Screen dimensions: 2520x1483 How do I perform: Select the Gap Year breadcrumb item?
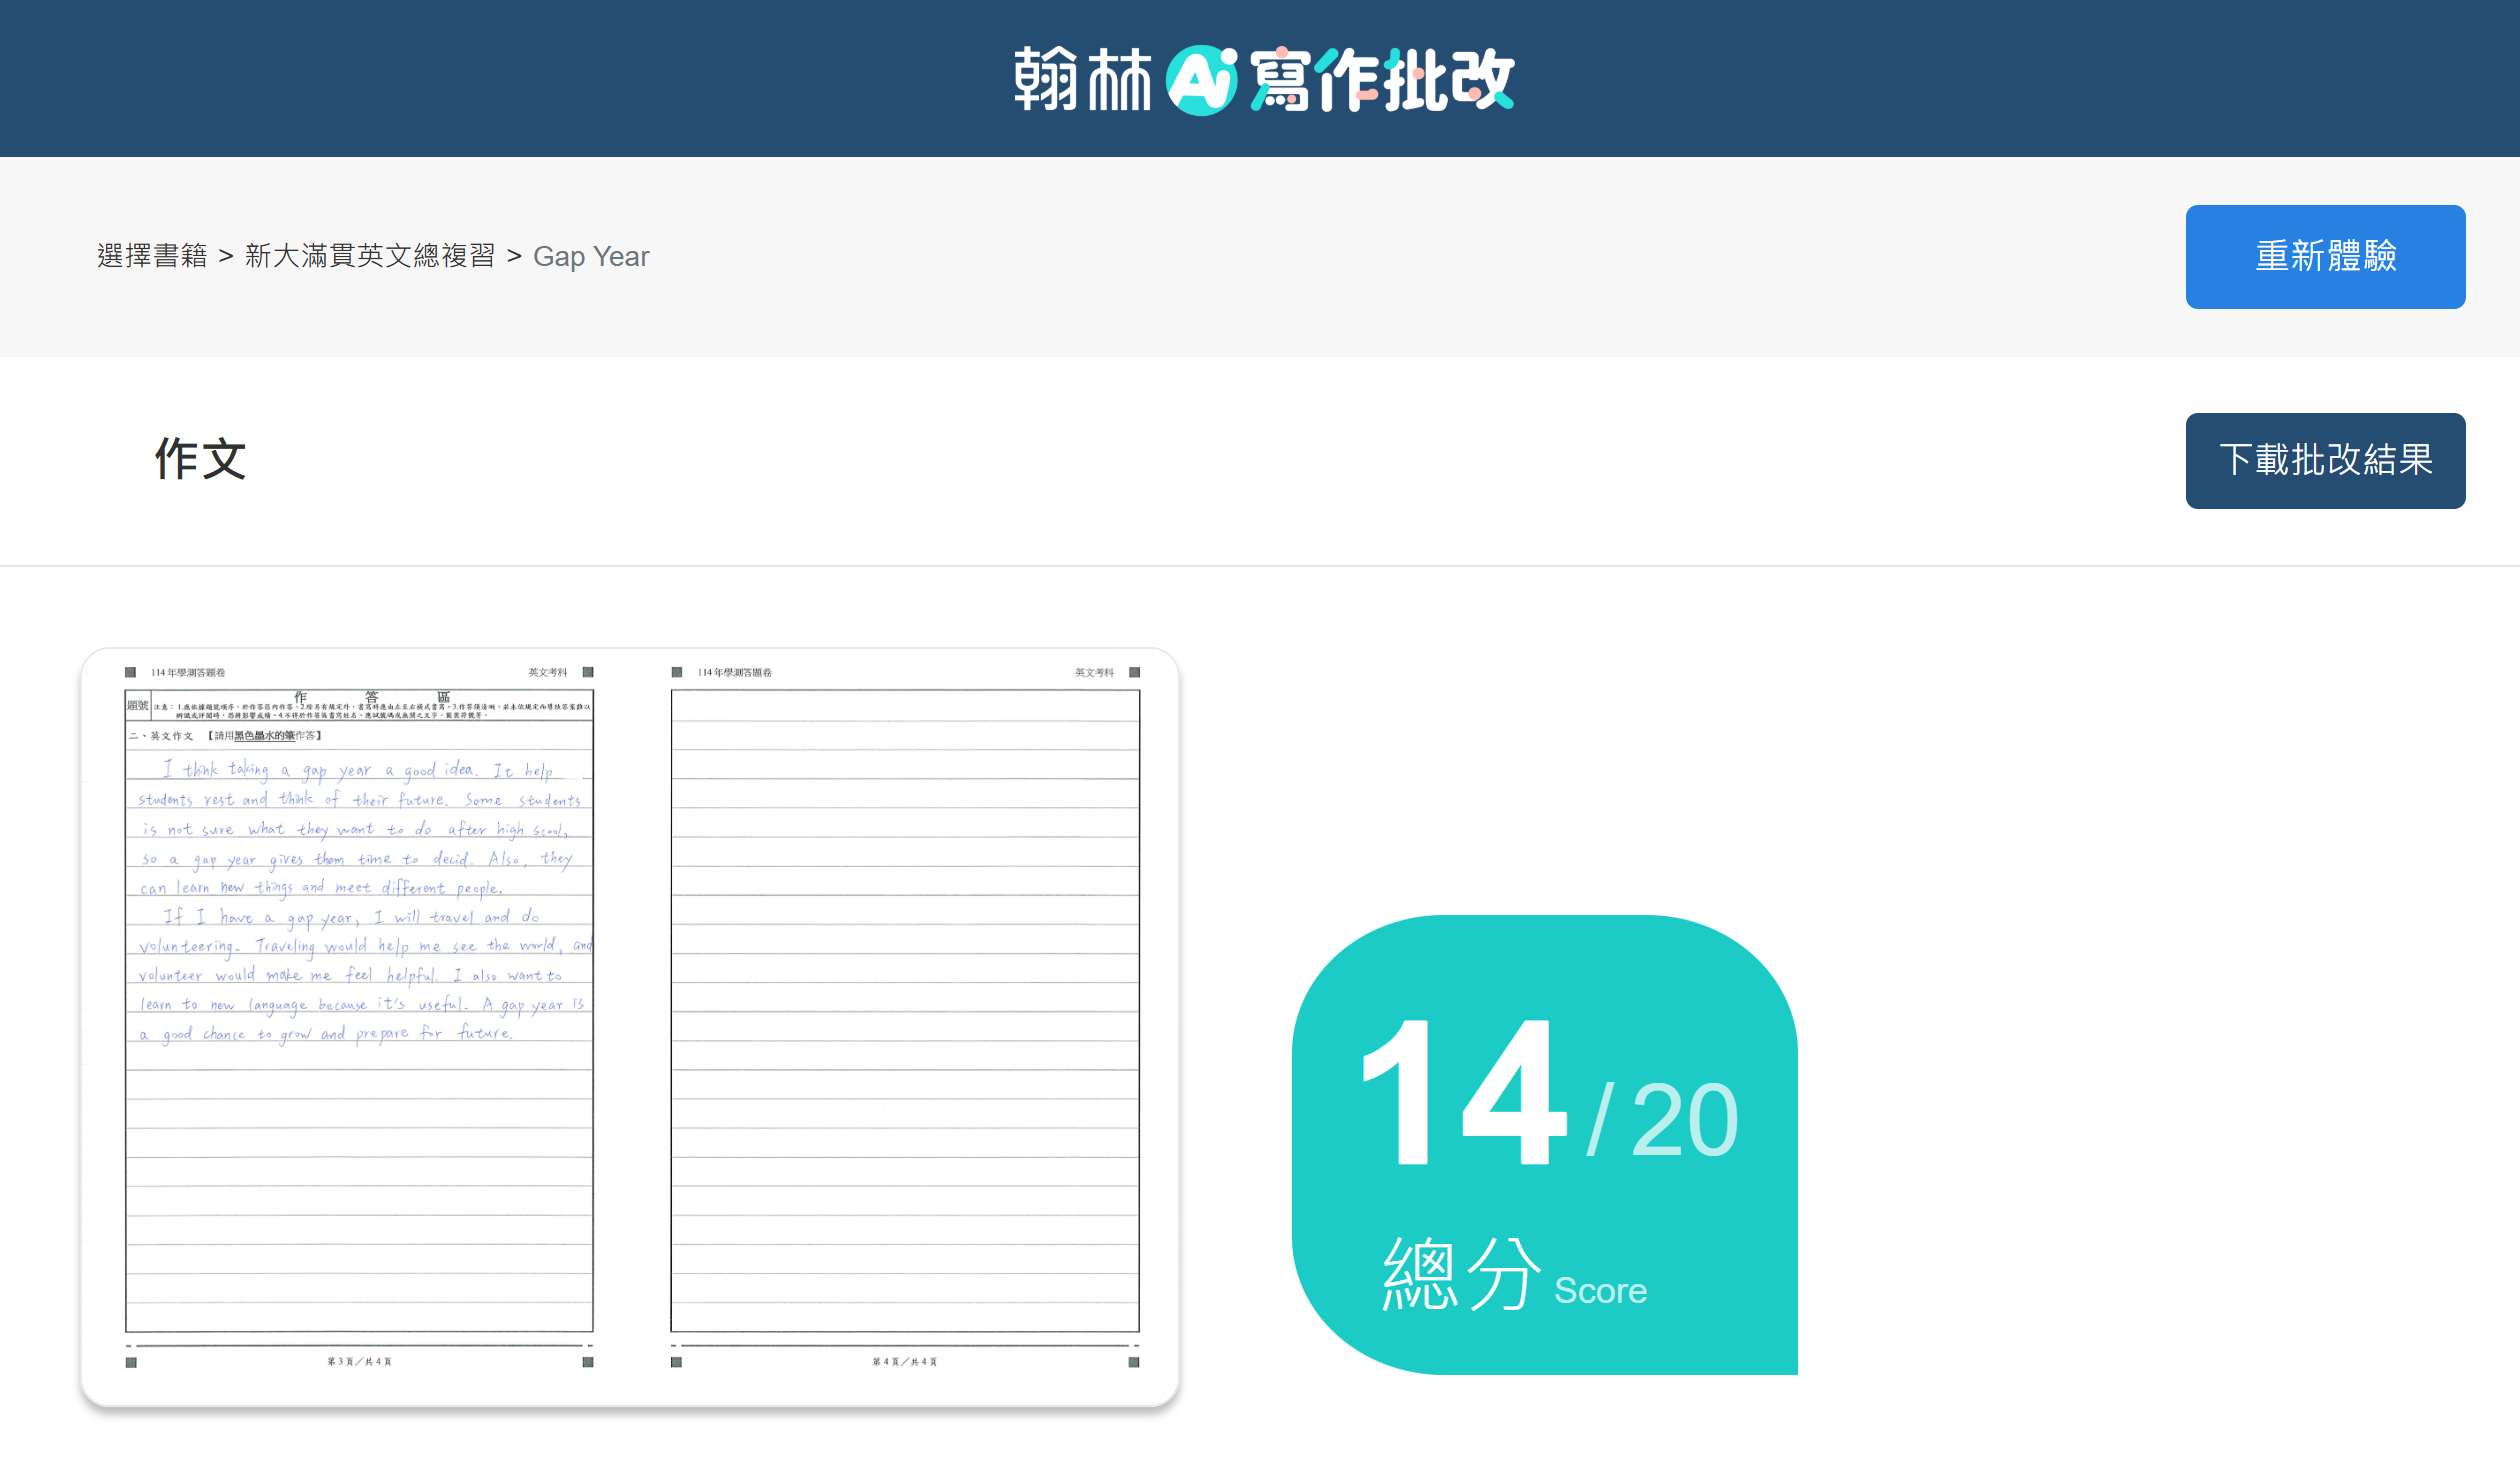pyautogui.click(x=590, y=257)
